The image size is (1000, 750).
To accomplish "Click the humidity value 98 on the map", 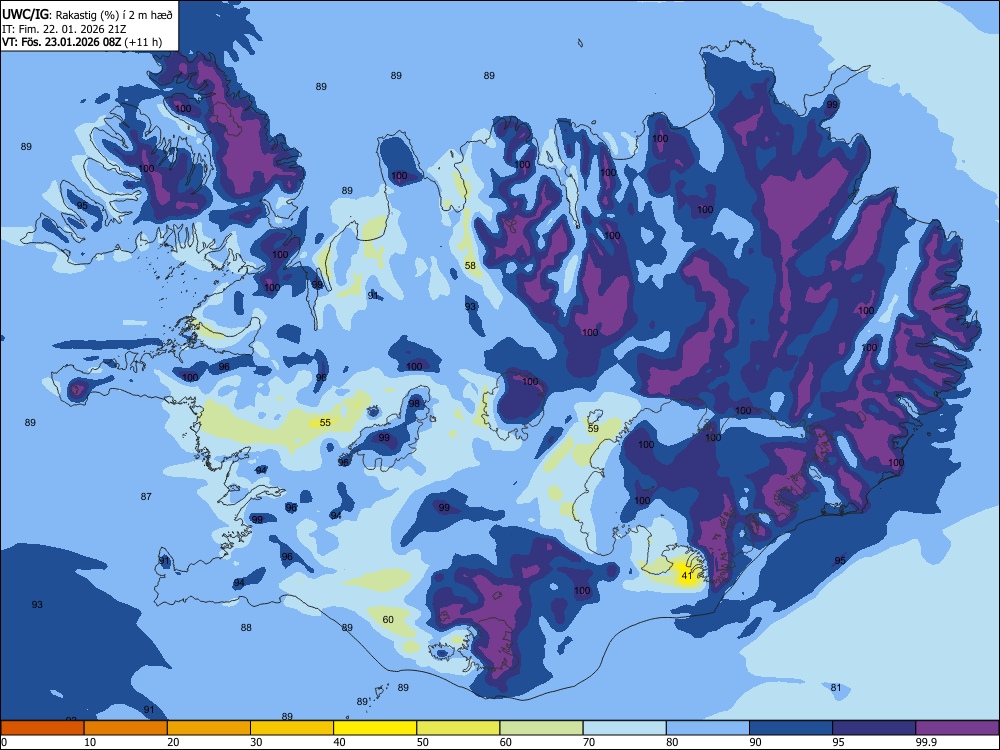I will click(x=415, y=404).
